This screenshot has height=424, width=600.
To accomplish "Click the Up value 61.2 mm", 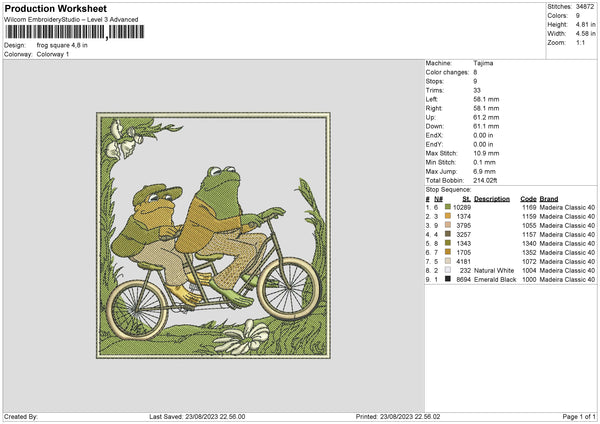I will [x=486, y=117].
